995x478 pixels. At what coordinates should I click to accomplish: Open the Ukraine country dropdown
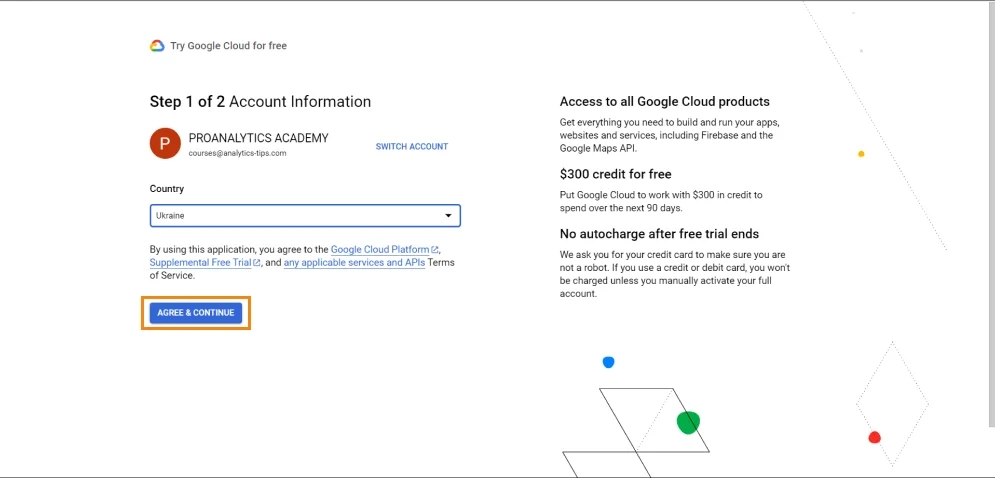click(x=305, y=216)
